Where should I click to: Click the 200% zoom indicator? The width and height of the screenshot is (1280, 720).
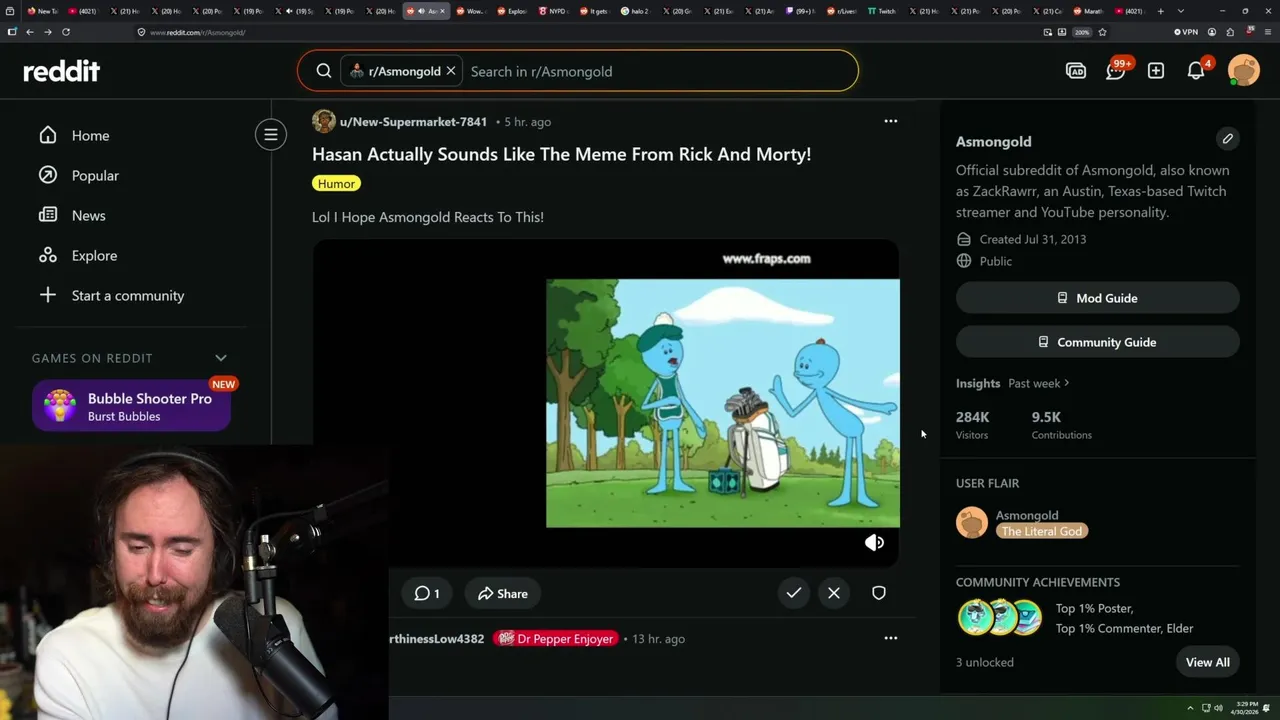[x=1081, y=32]
